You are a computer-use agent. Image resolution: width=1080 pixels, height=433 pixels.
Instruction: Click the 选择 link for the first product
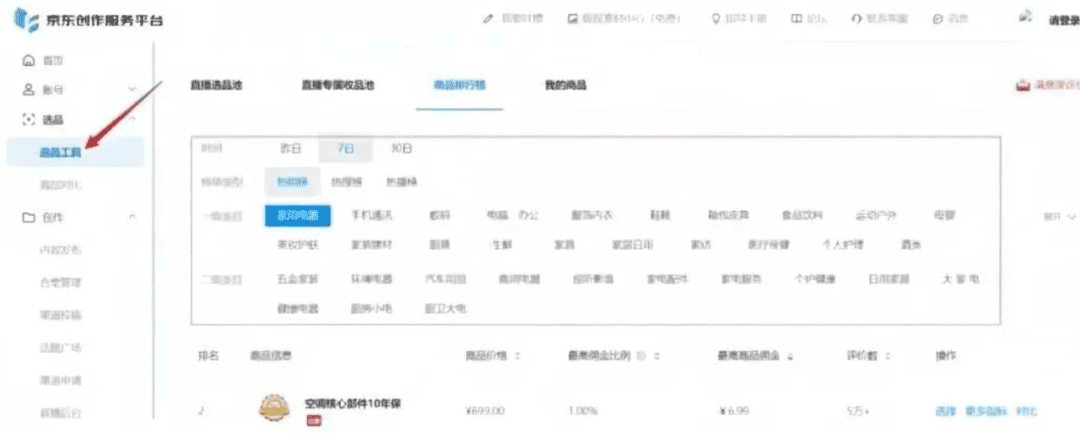click(945, 411)
